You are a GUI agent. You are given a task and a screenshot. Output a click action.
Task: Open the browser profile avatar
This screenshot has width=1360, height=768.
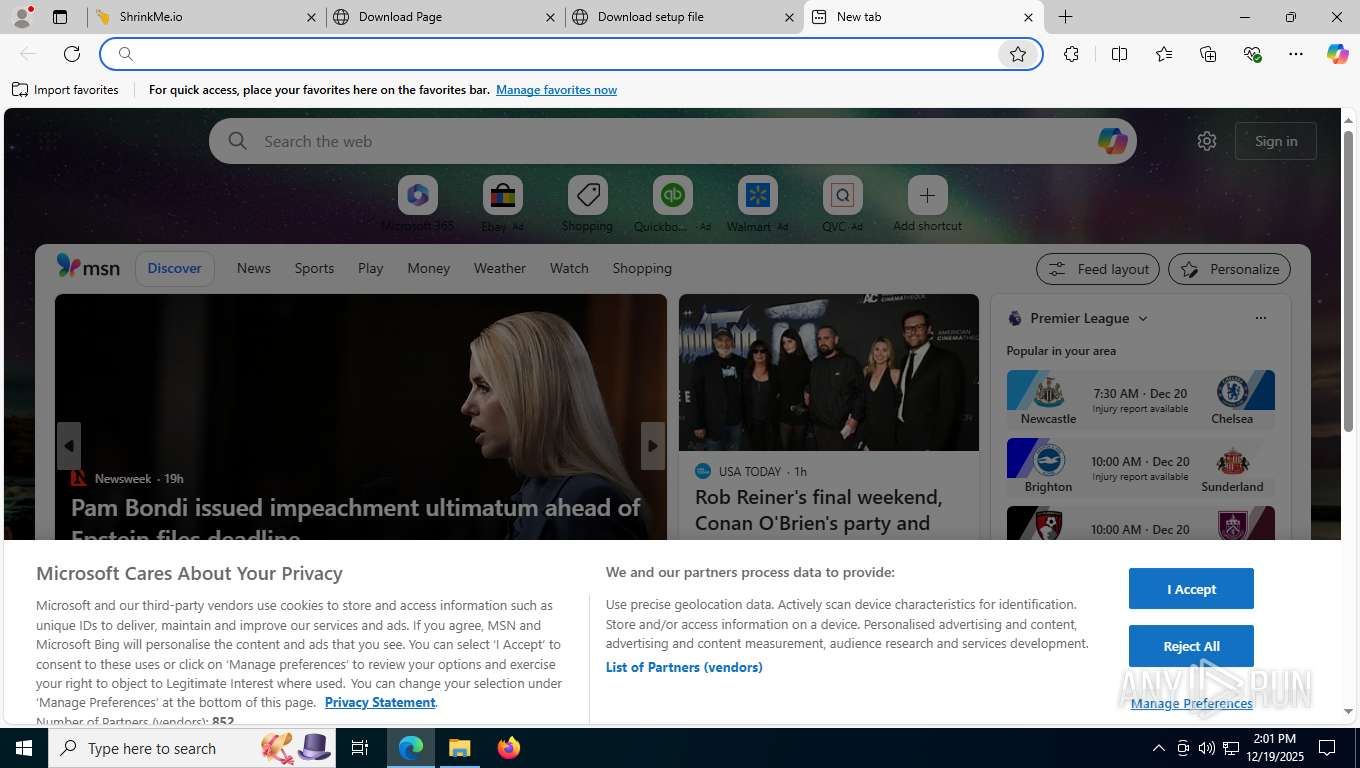[21, 17]
